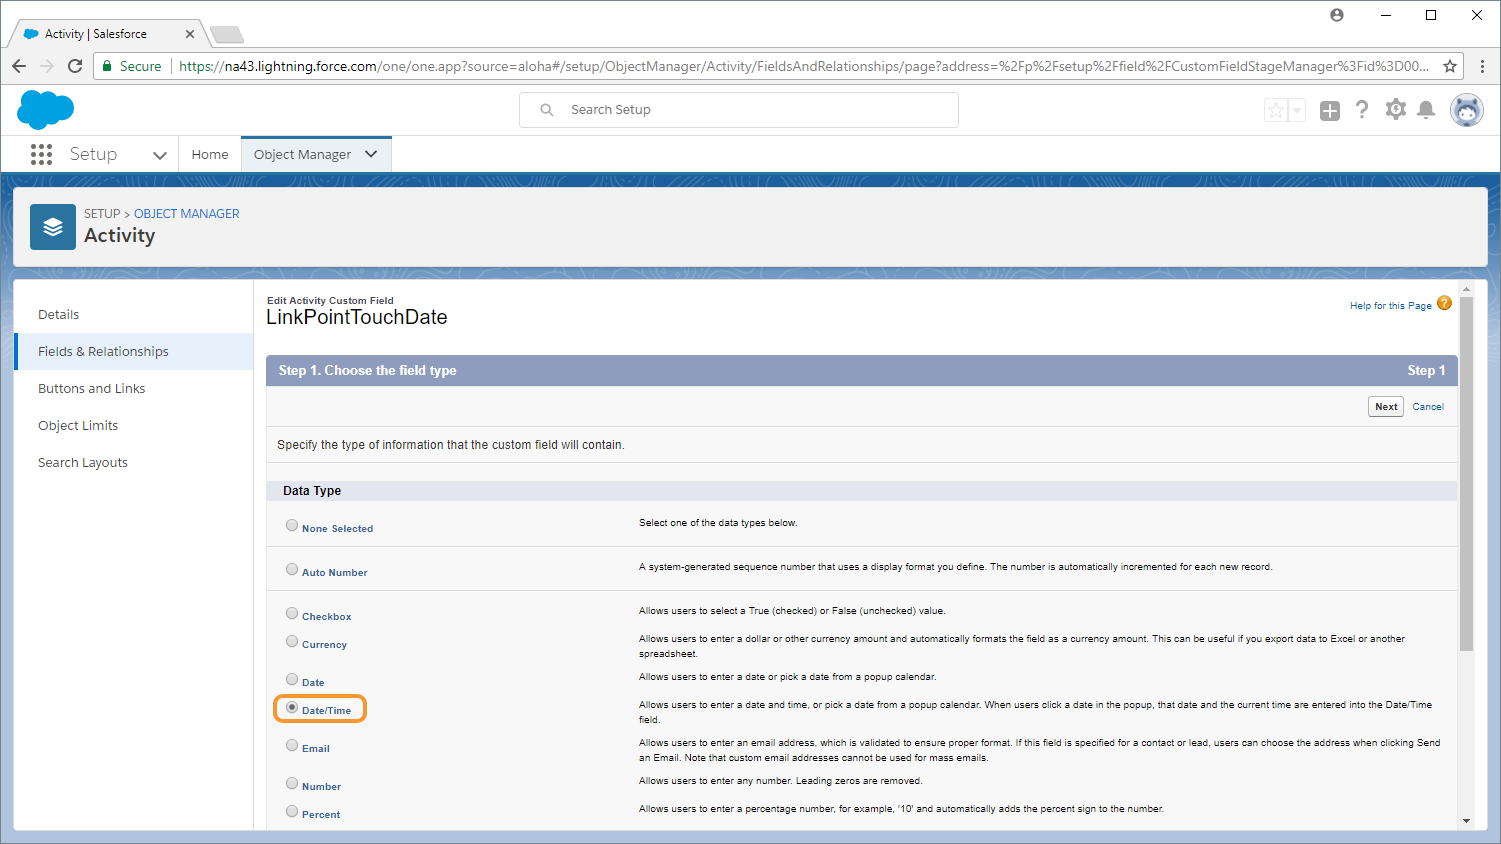Click the Favorites star icon
The width and height of the screenshot is (1501, 844).
pyautogui.click(x=1276, y=110)
